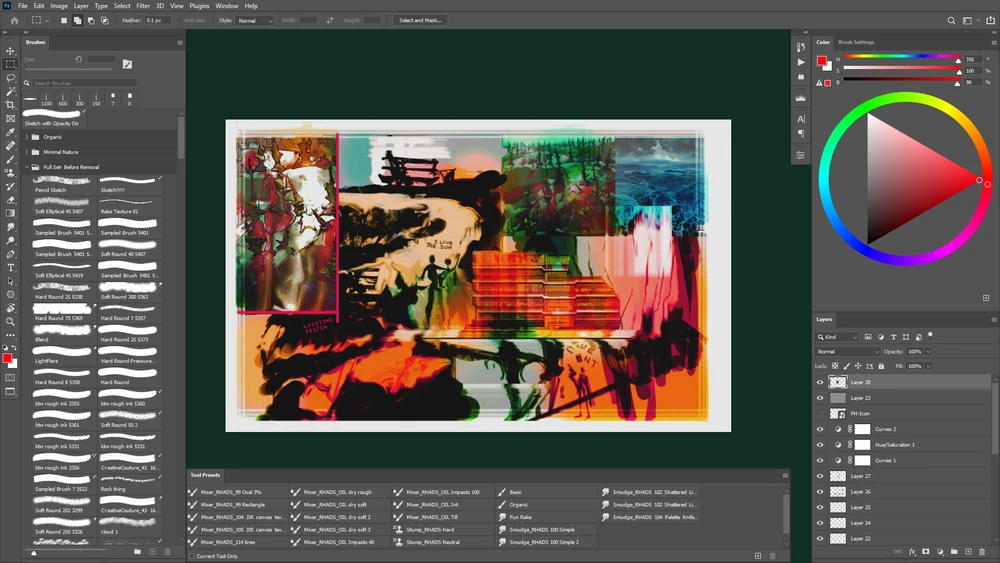This screenshot has height=563, width=1000.
Task: Select the Lasso tool
Action: point(10,78)
